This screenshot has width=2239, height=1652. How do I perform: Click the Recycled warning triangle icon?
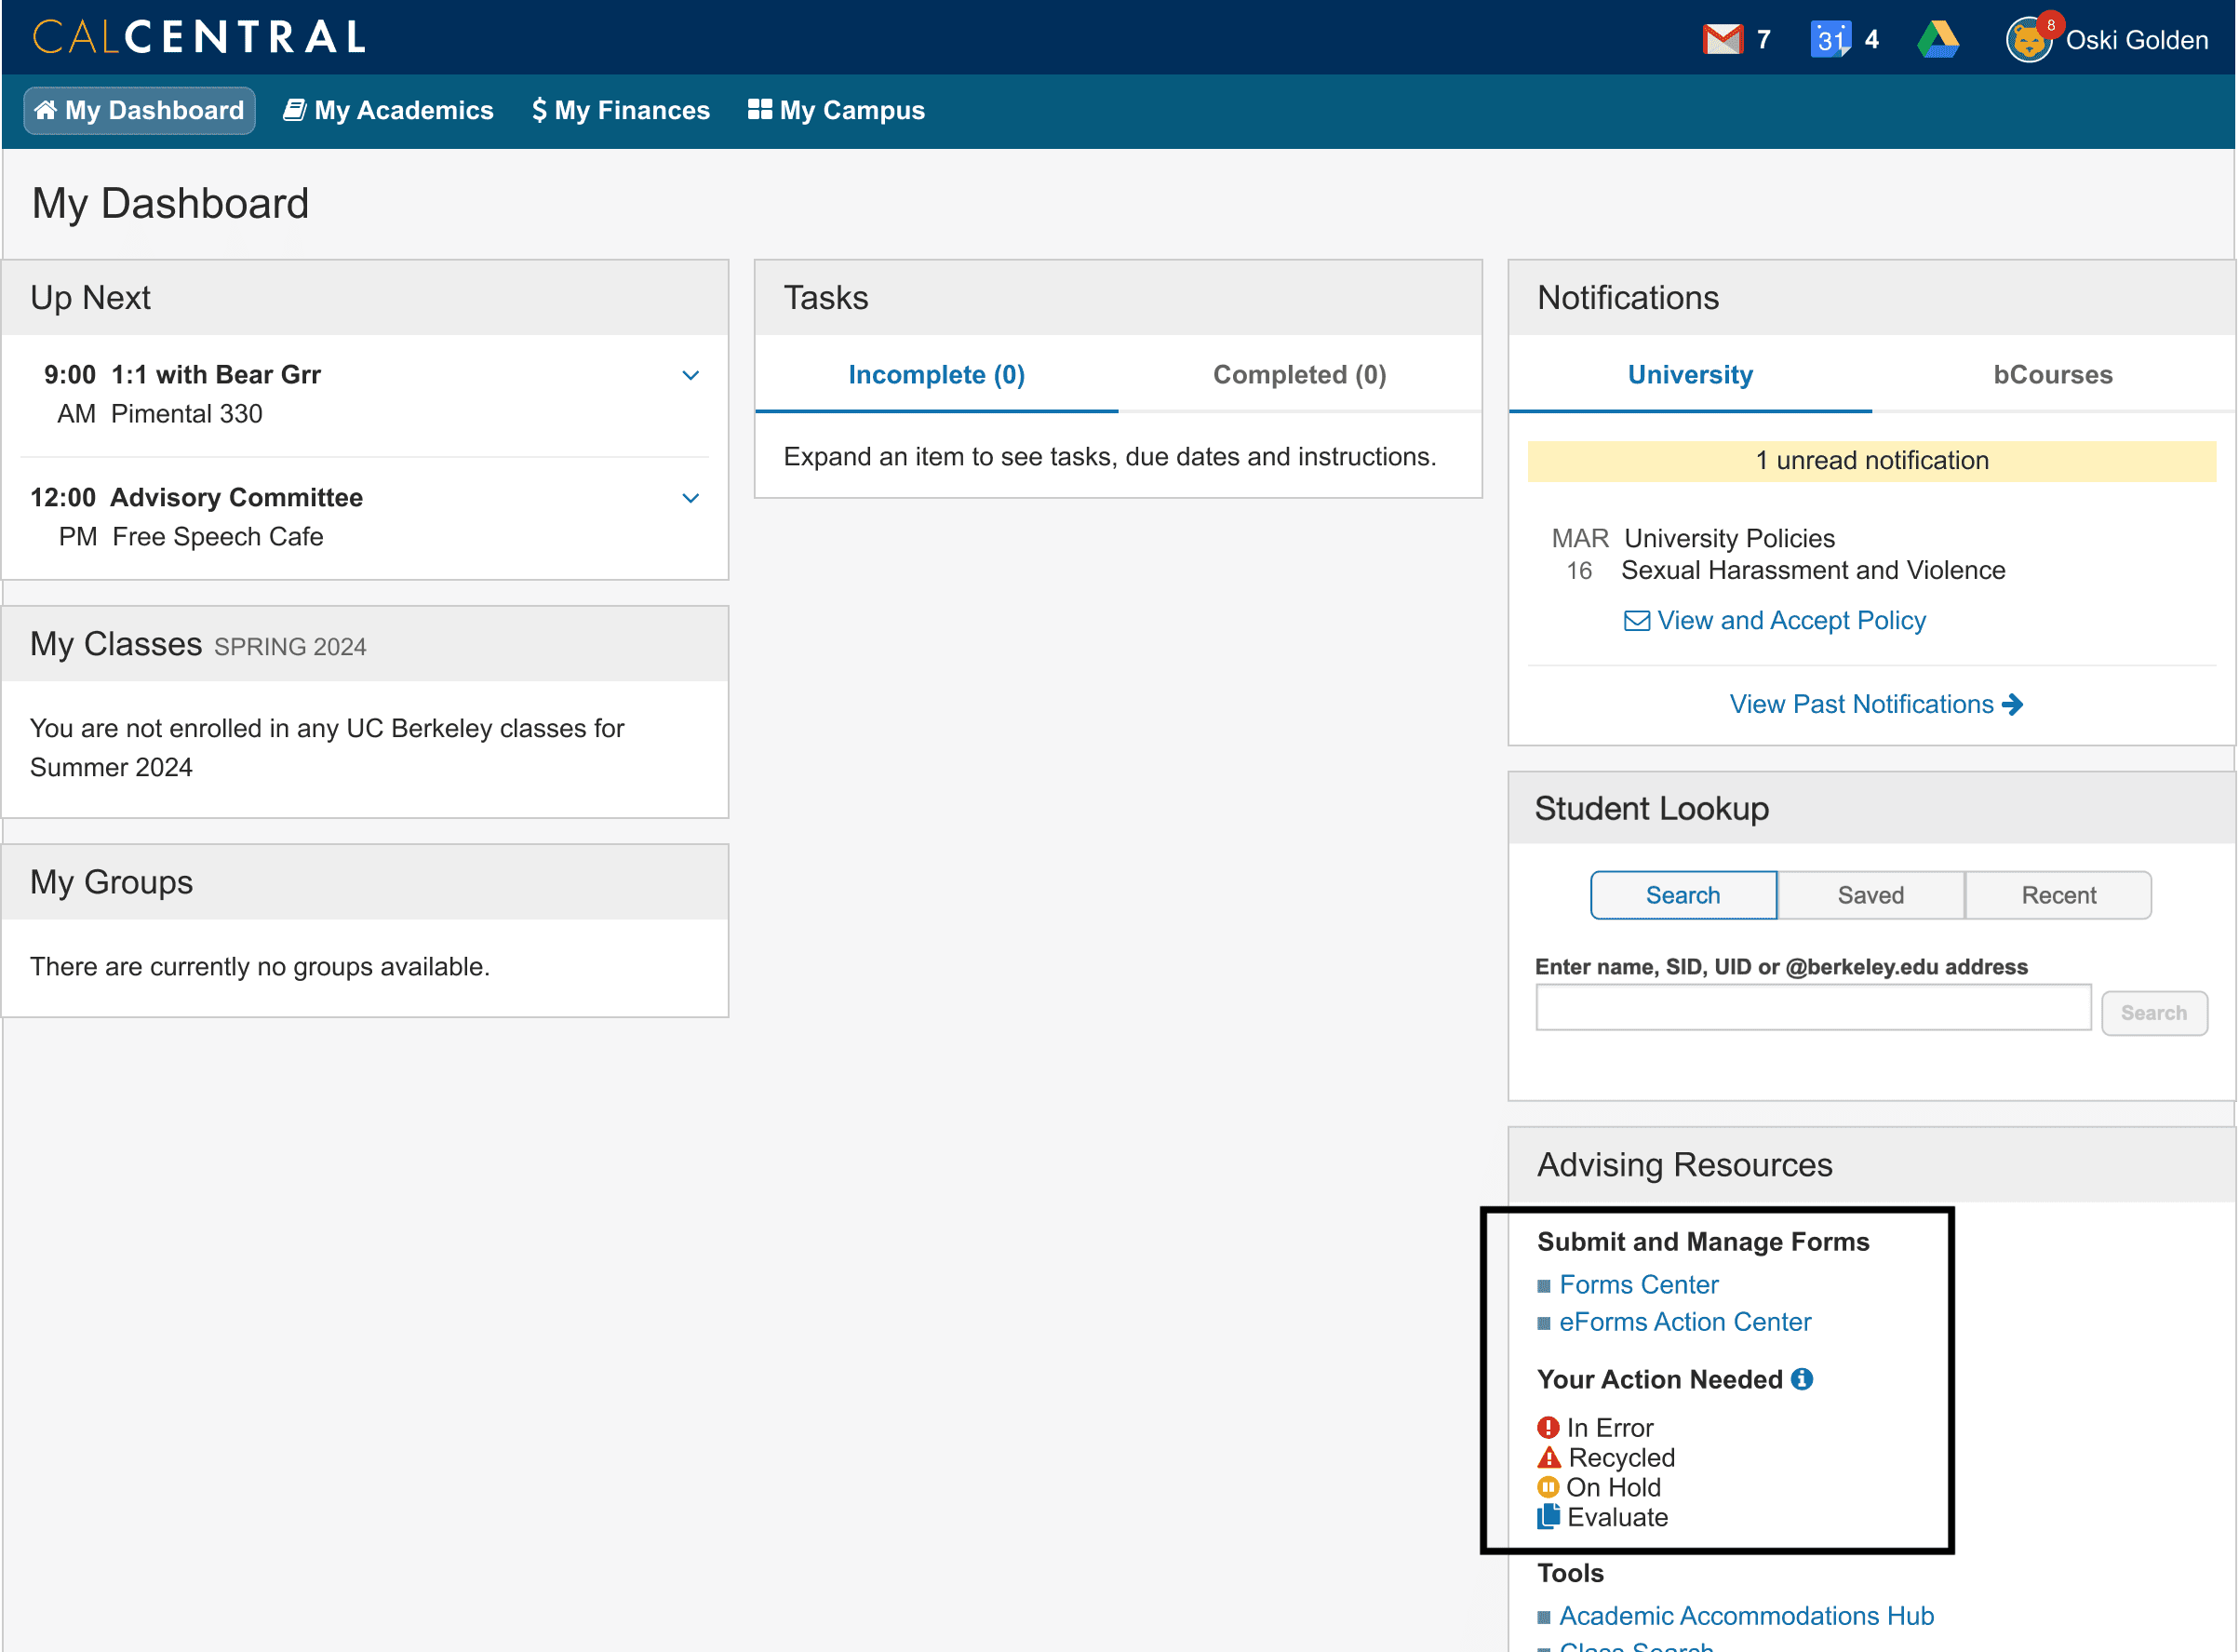[x=1548, y=1457]
